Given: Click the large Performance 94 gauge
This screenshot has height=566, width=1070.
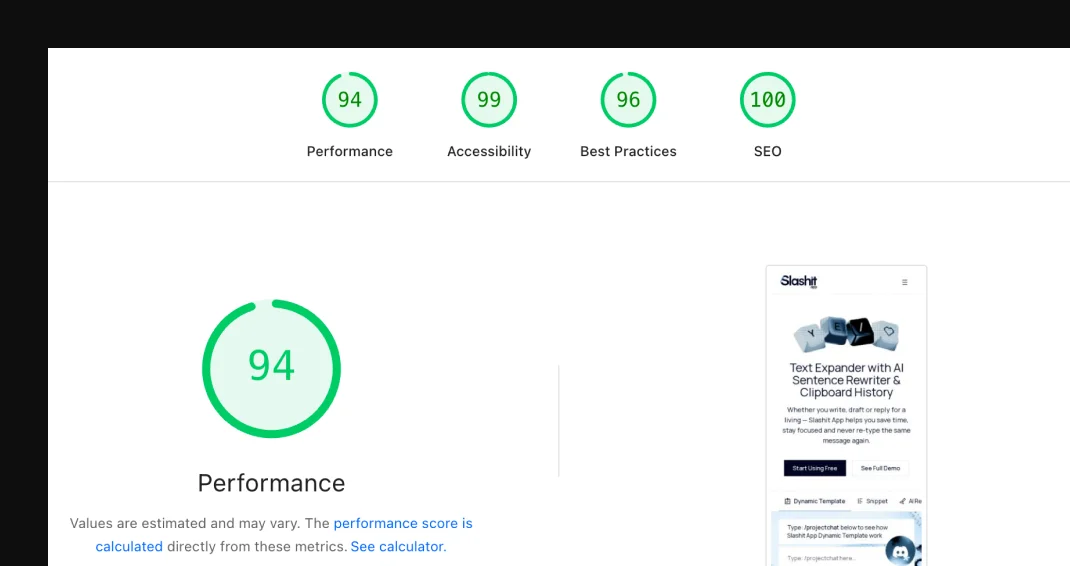Looking at the screenshot, I should pos(272,368).
